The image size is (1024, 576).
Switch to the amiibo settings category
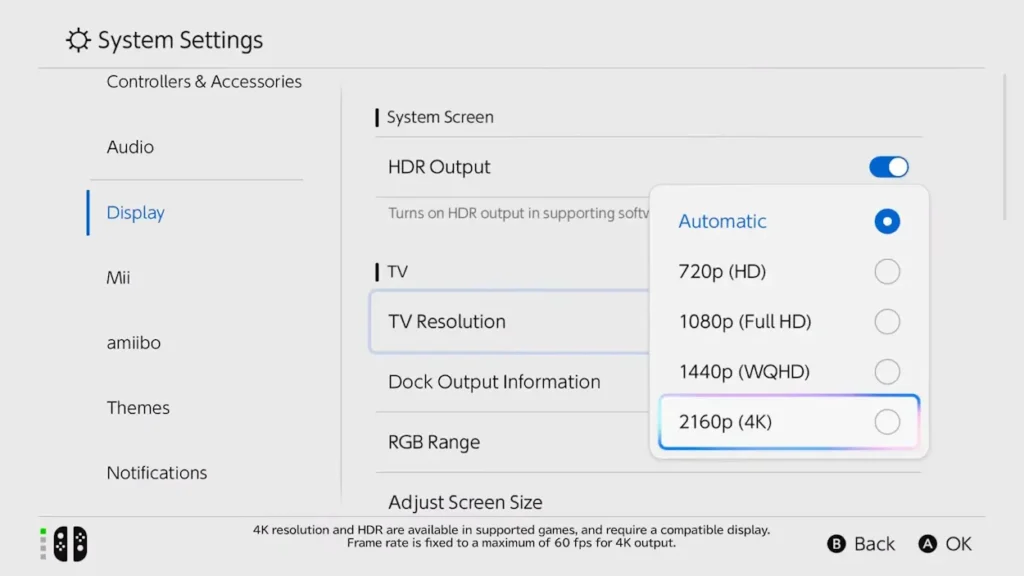click(x=134, y=342)
